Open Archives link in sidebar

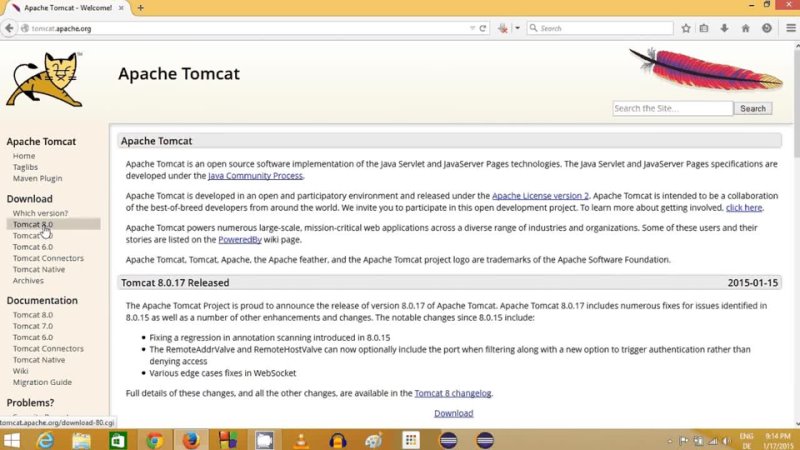click(x=28, y=281)
